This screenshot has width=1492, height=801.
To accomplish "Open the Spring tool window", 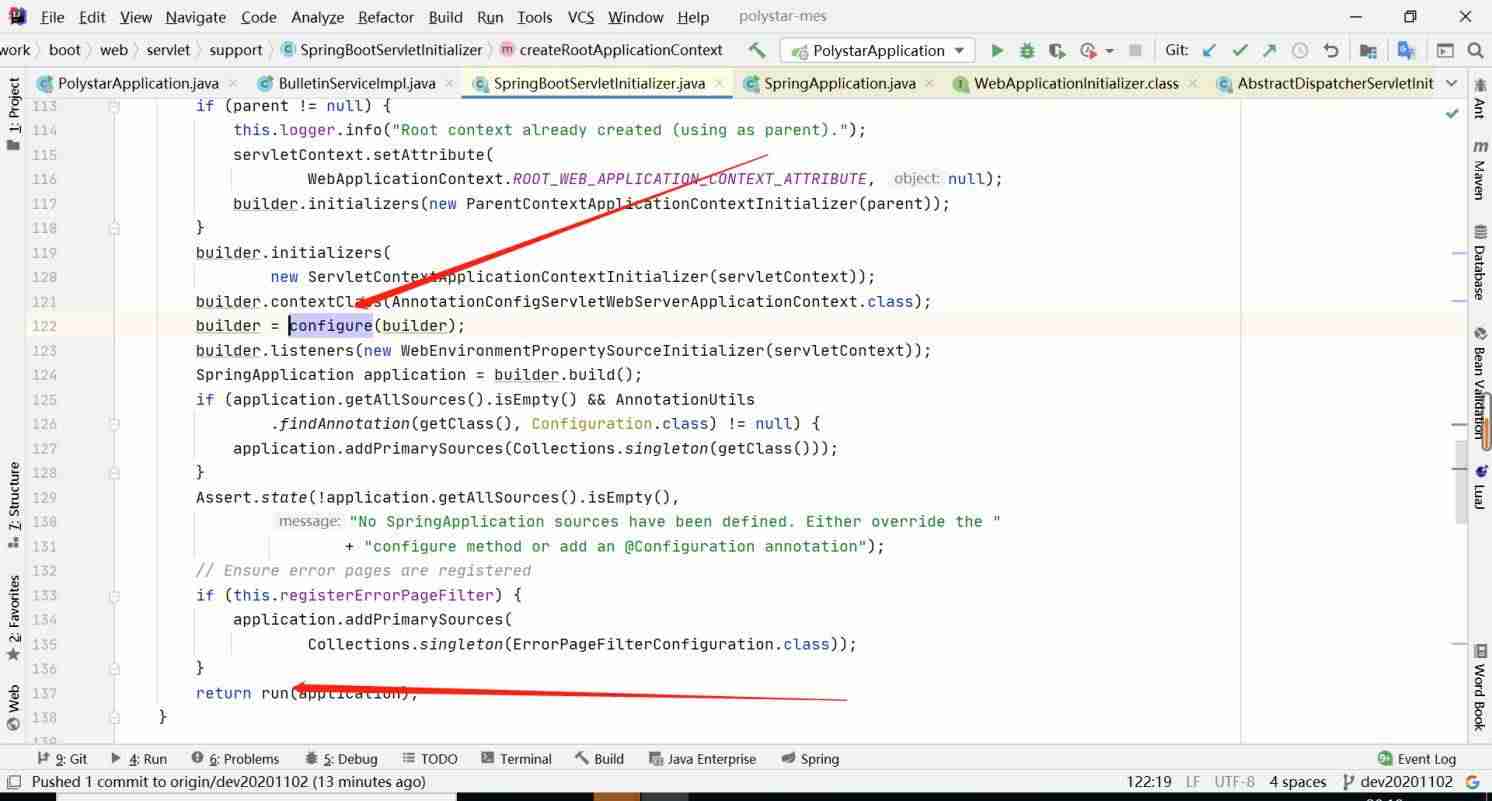I will click(x=810, y=758).
